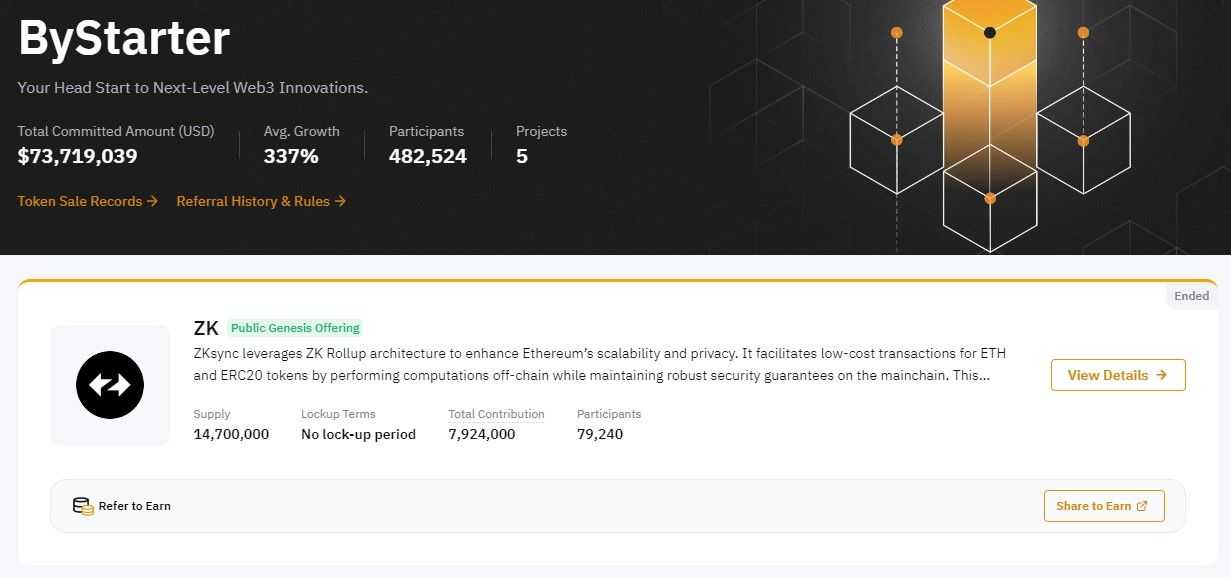Click the 482,524 participants figure
The image size is (1231, 577).
pyautogui.click(x=427, y=156)
